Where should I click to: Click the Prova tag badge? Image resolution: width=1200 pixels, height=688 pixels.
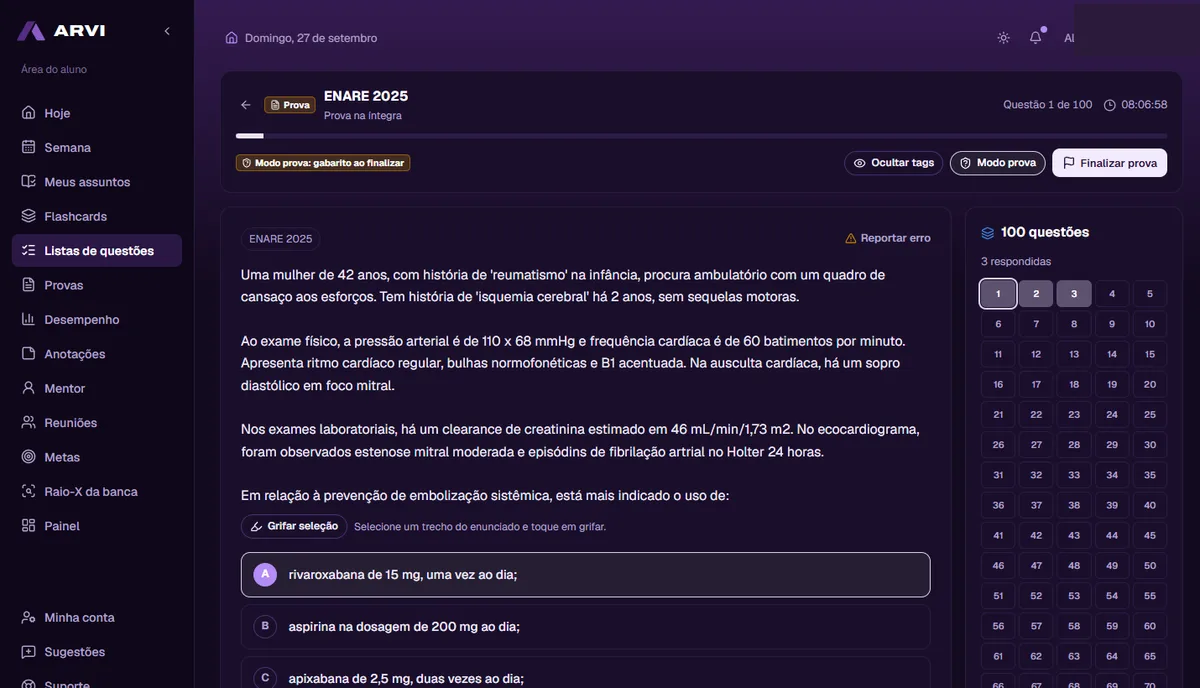point(290,105)
